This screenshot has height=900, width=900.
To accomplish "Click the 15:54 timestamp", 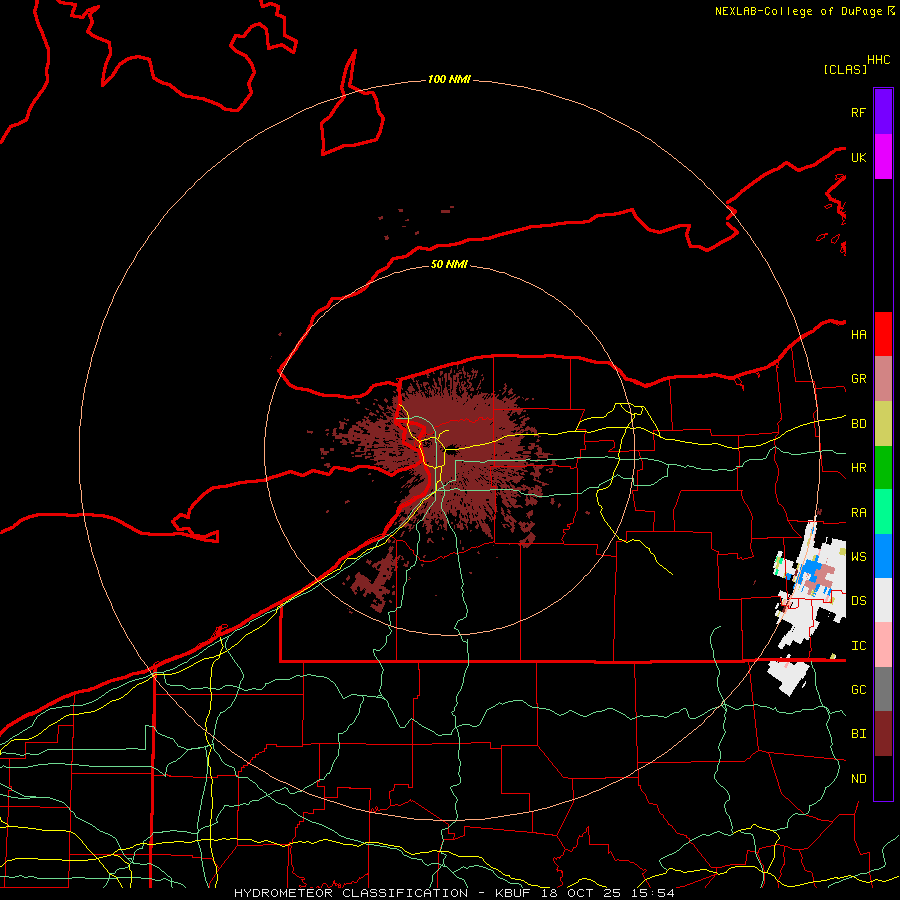I will [x=652, y=893].
